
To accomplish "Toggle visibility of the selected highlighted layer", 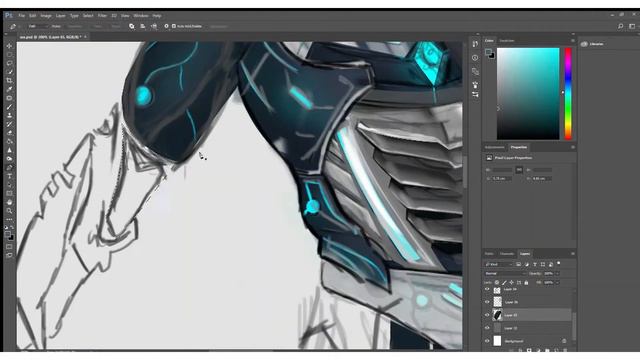I will pyautogui.click(x=487, y=315).
